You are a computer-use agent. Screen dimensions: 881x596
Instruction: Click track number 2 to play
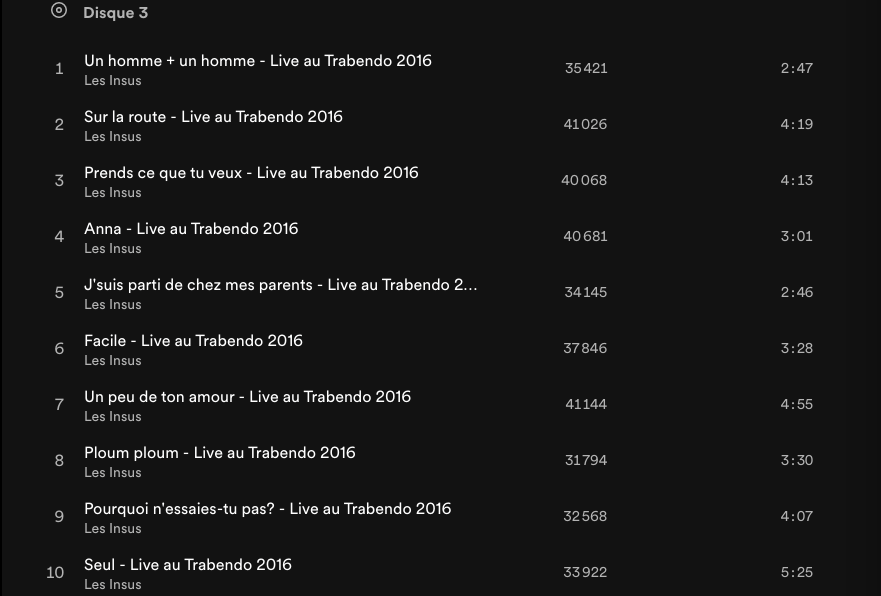pyautogui.click(x=59, y=125)
